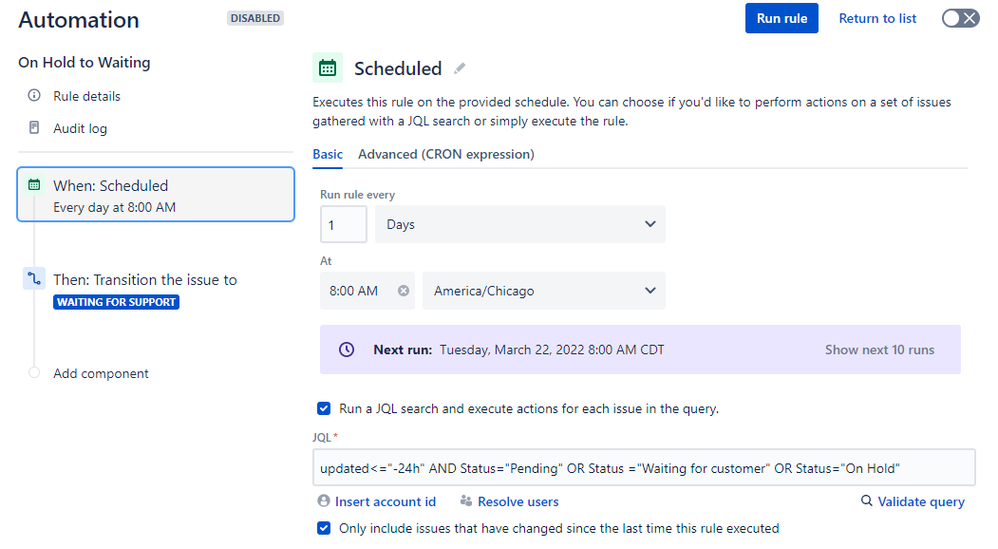This screenshot has width=998, height=549.
Task: Click the 8:00 AM time field
Action: pos(367,291)
